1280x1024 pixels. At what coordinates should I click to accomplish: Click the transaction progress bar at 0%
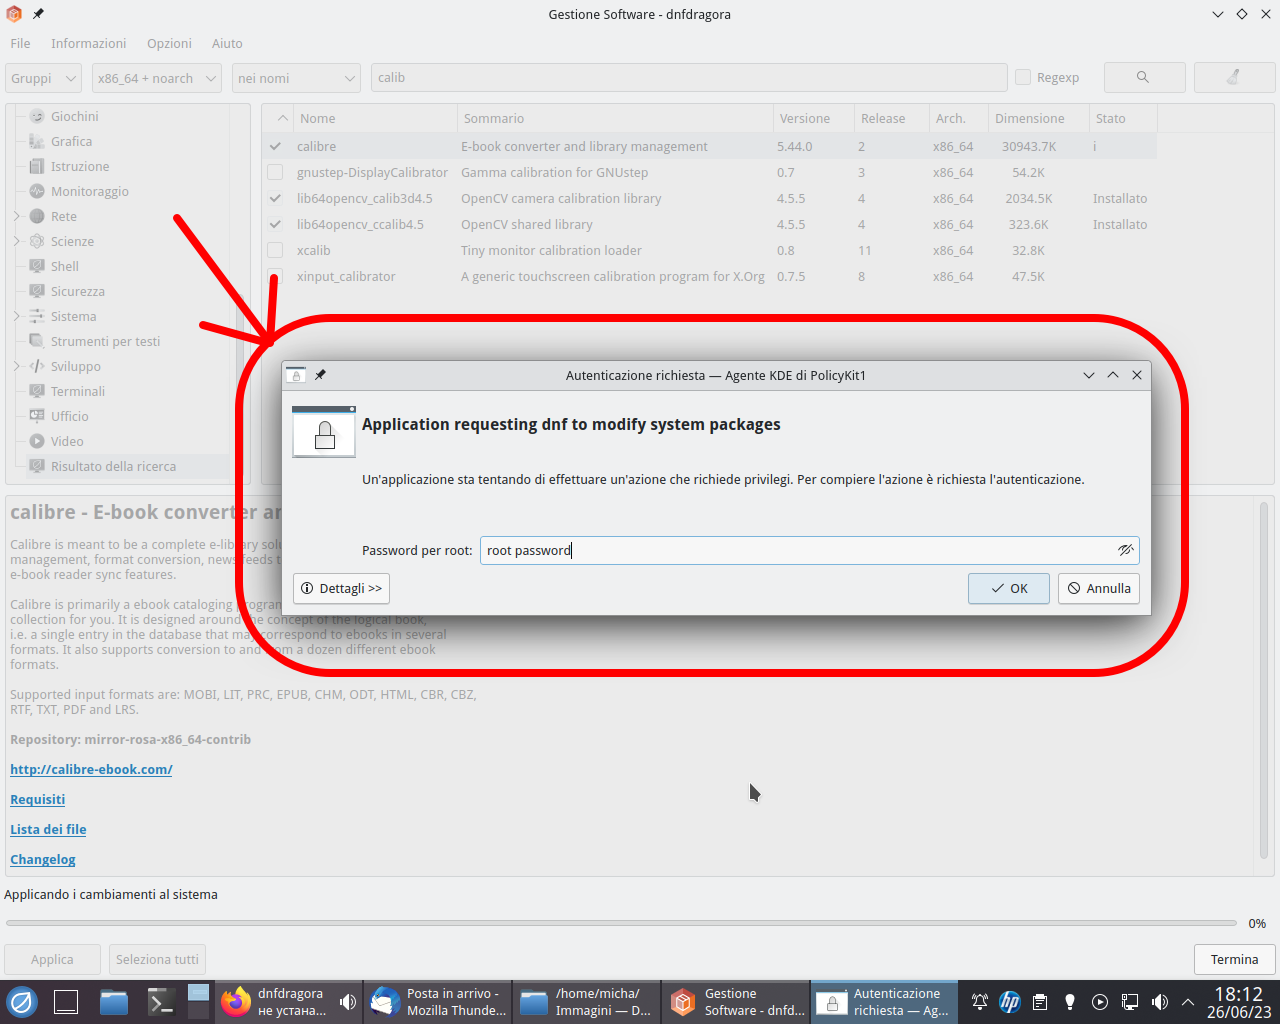[621, 923]
